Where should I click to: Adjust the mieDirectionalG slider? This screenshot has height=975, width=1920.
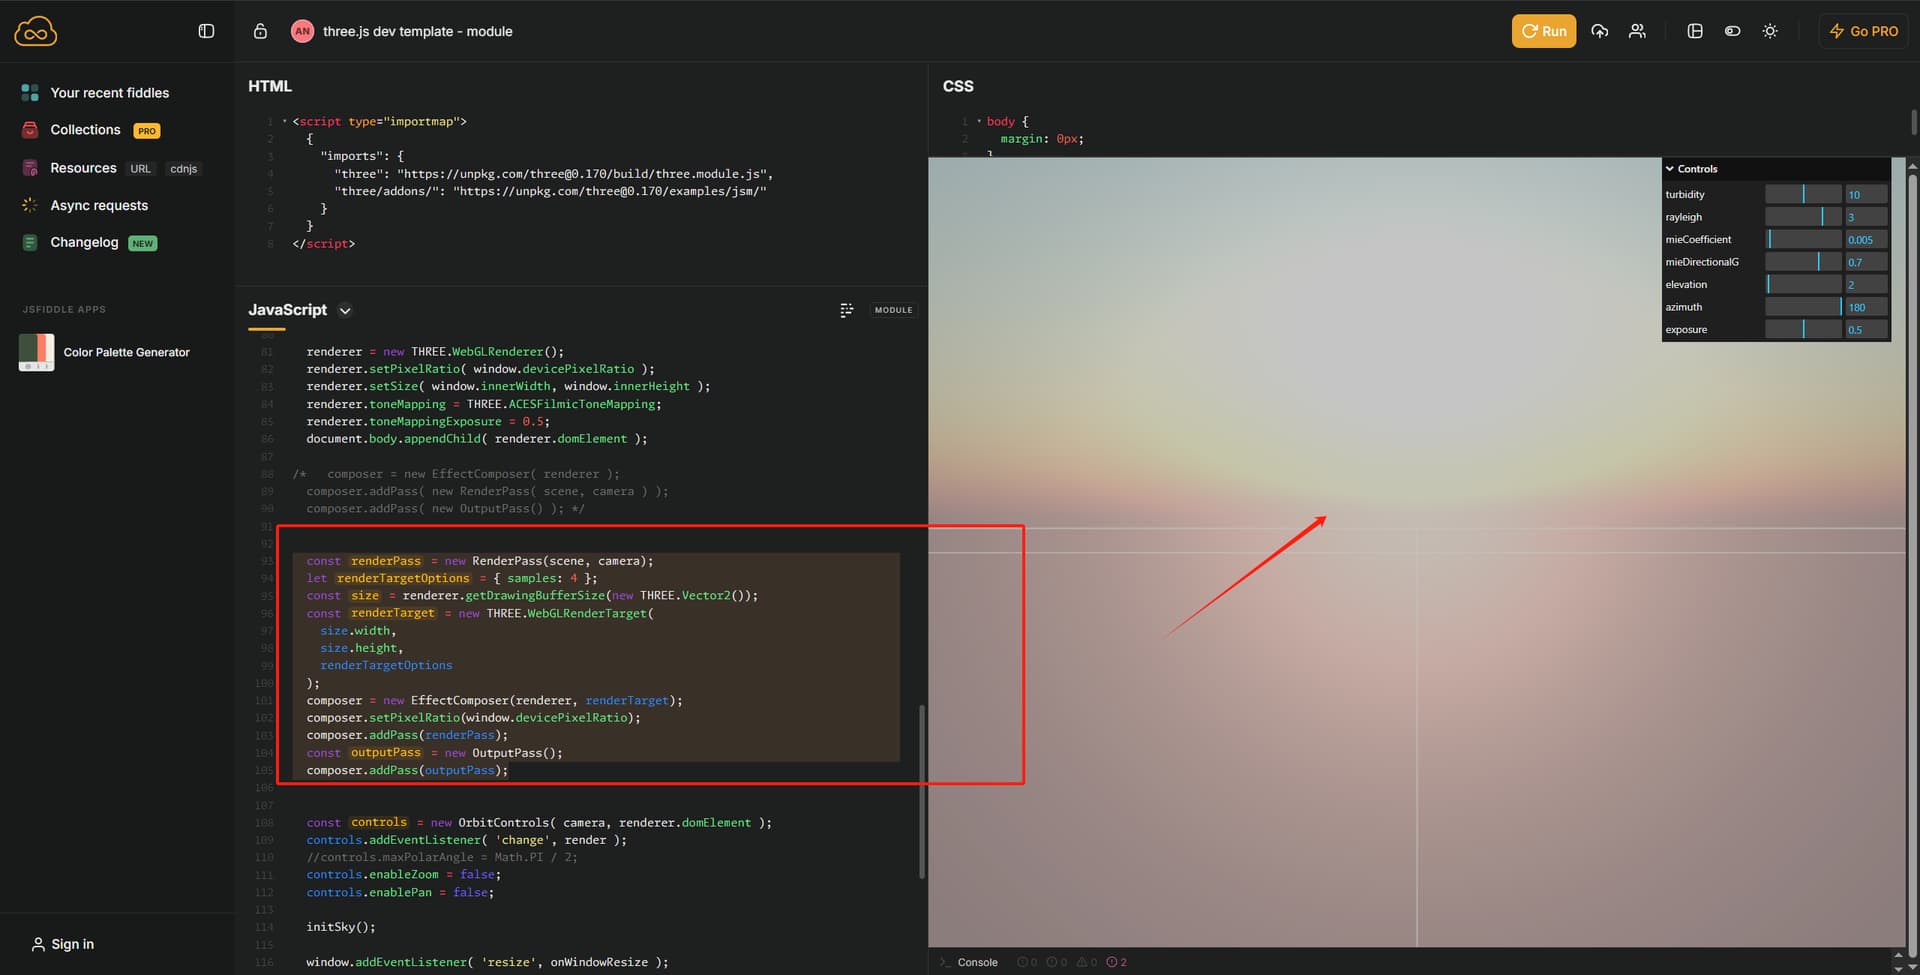[x=1803, y=262]
